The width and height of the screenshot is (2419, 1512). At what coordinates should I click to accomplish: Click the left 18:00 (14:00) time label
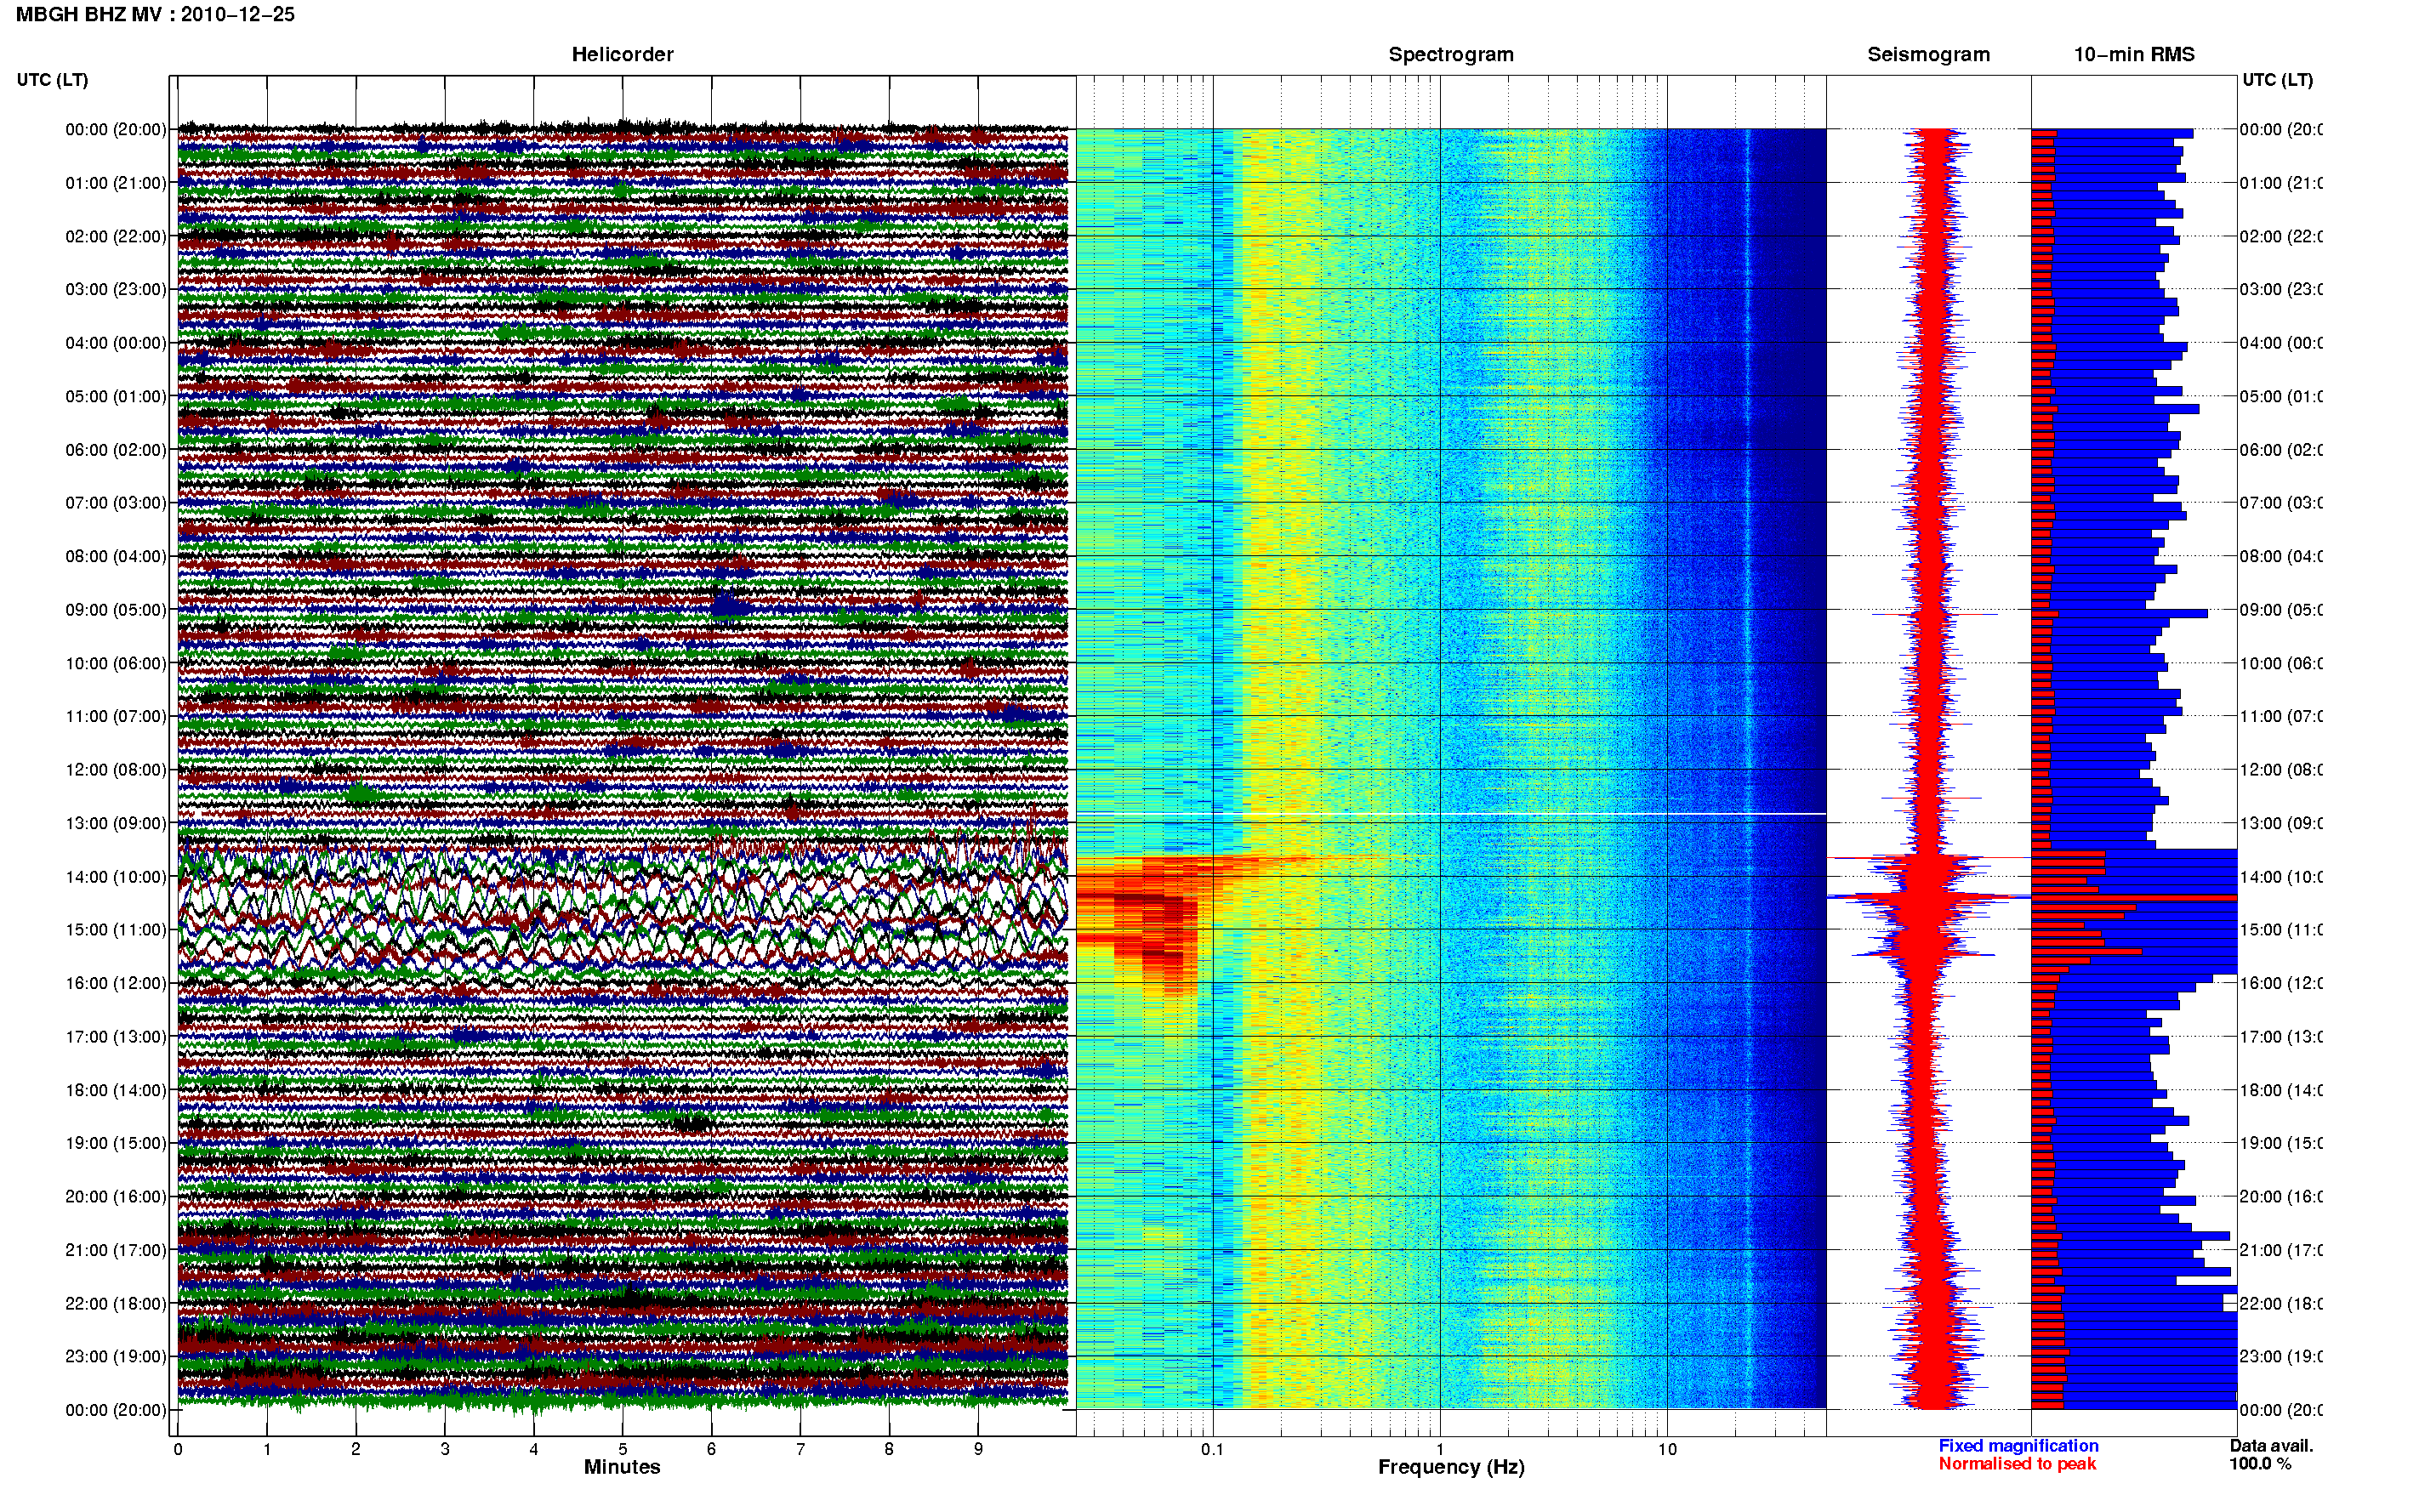click(x=116, y=1090)
